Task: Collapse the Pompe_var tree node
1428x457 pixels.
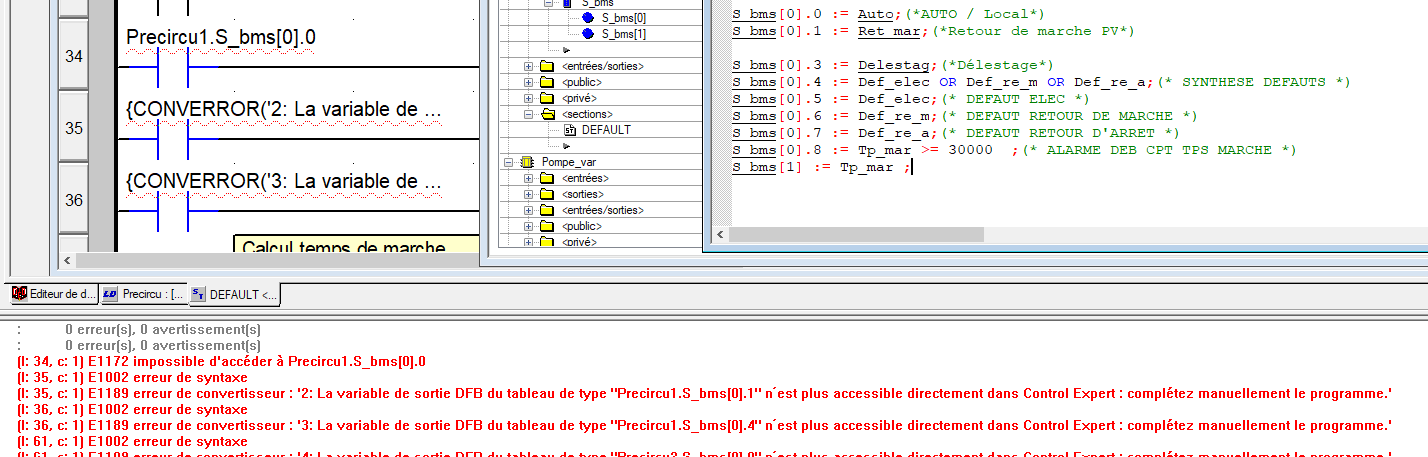Action: 508,162
